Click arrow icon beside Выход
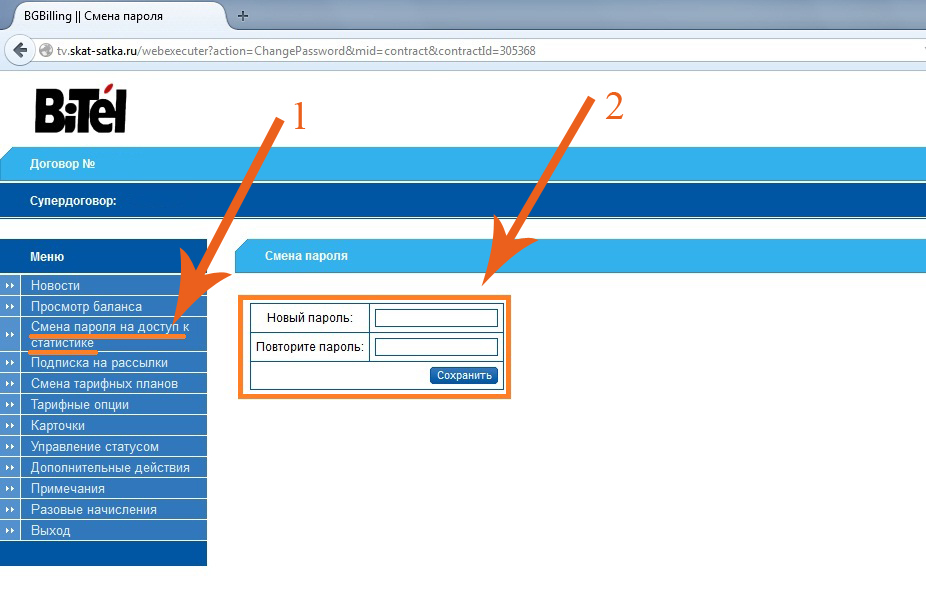Viewport: 926px width, 590px height. 9,530
